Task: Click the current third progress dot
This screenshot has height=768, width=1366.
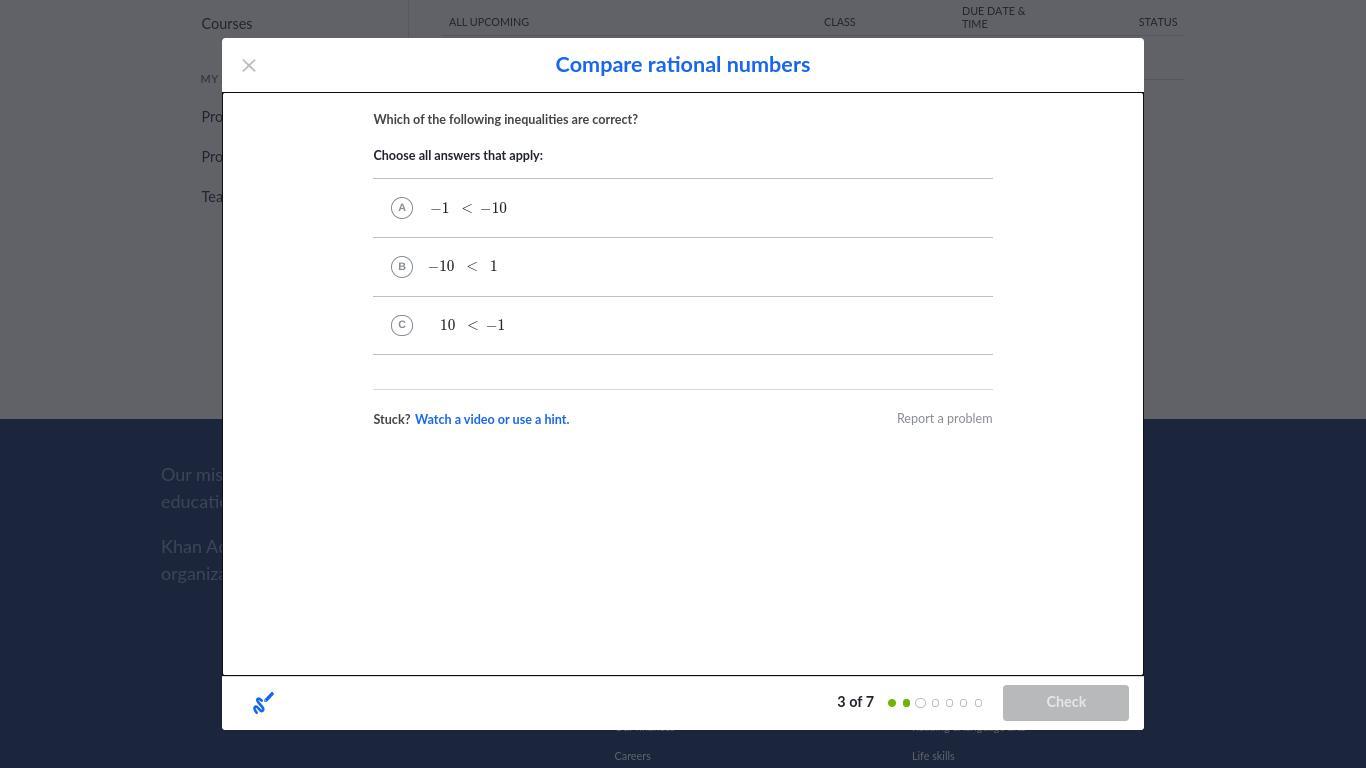Action: 921,703
